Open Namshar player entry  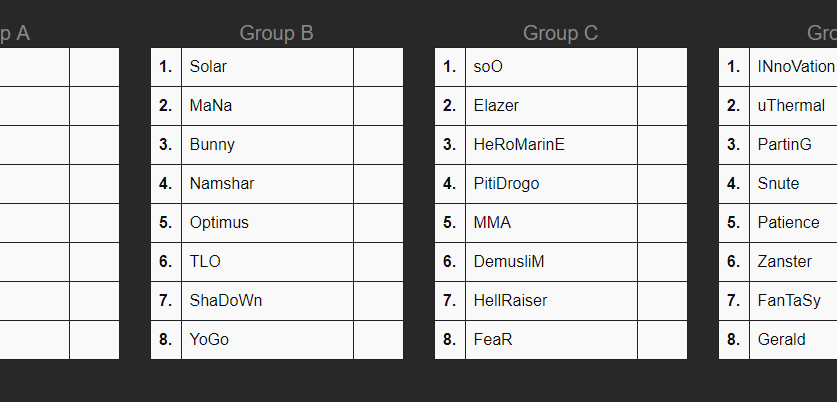pos(221,184)
